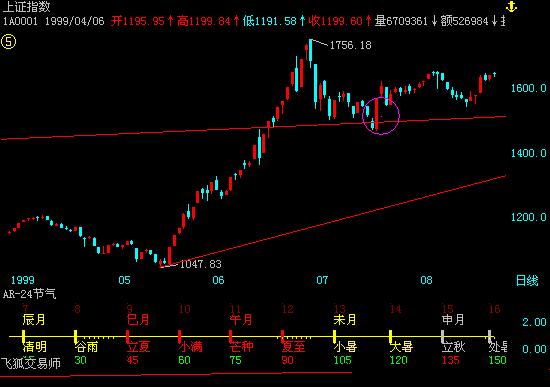Click the 小满 solar term marker

click(x=190, y=347)
